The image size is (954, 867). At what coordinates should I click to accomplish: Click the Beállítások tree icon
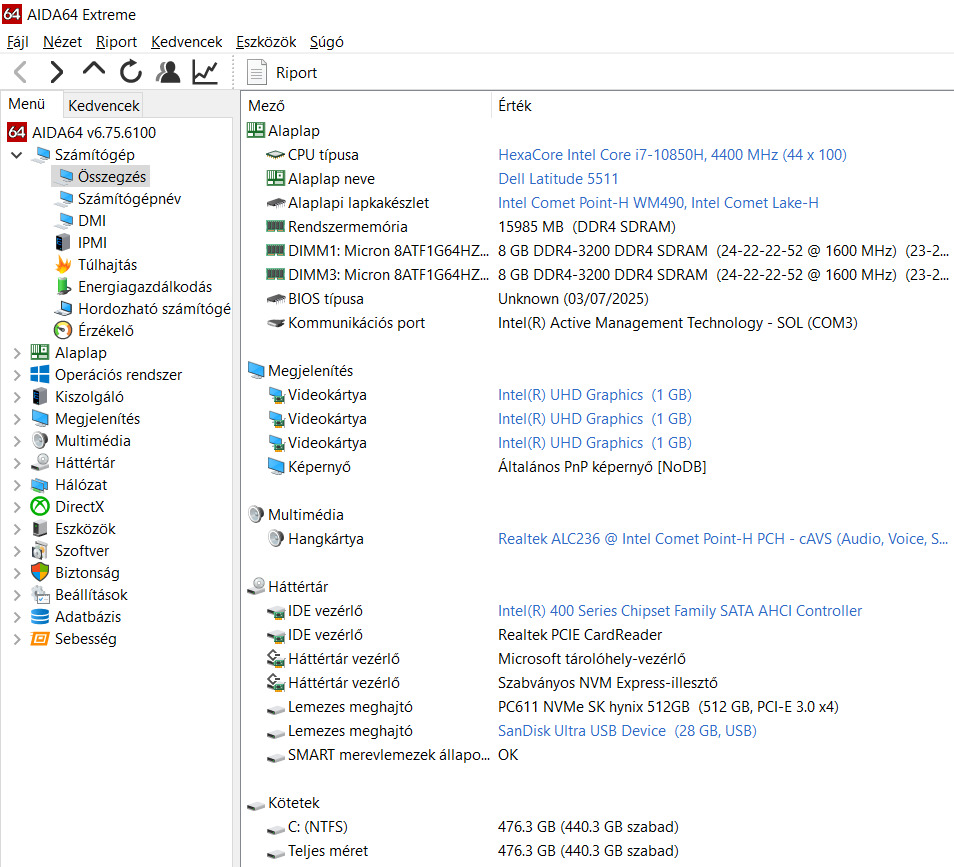pos(40,594)
